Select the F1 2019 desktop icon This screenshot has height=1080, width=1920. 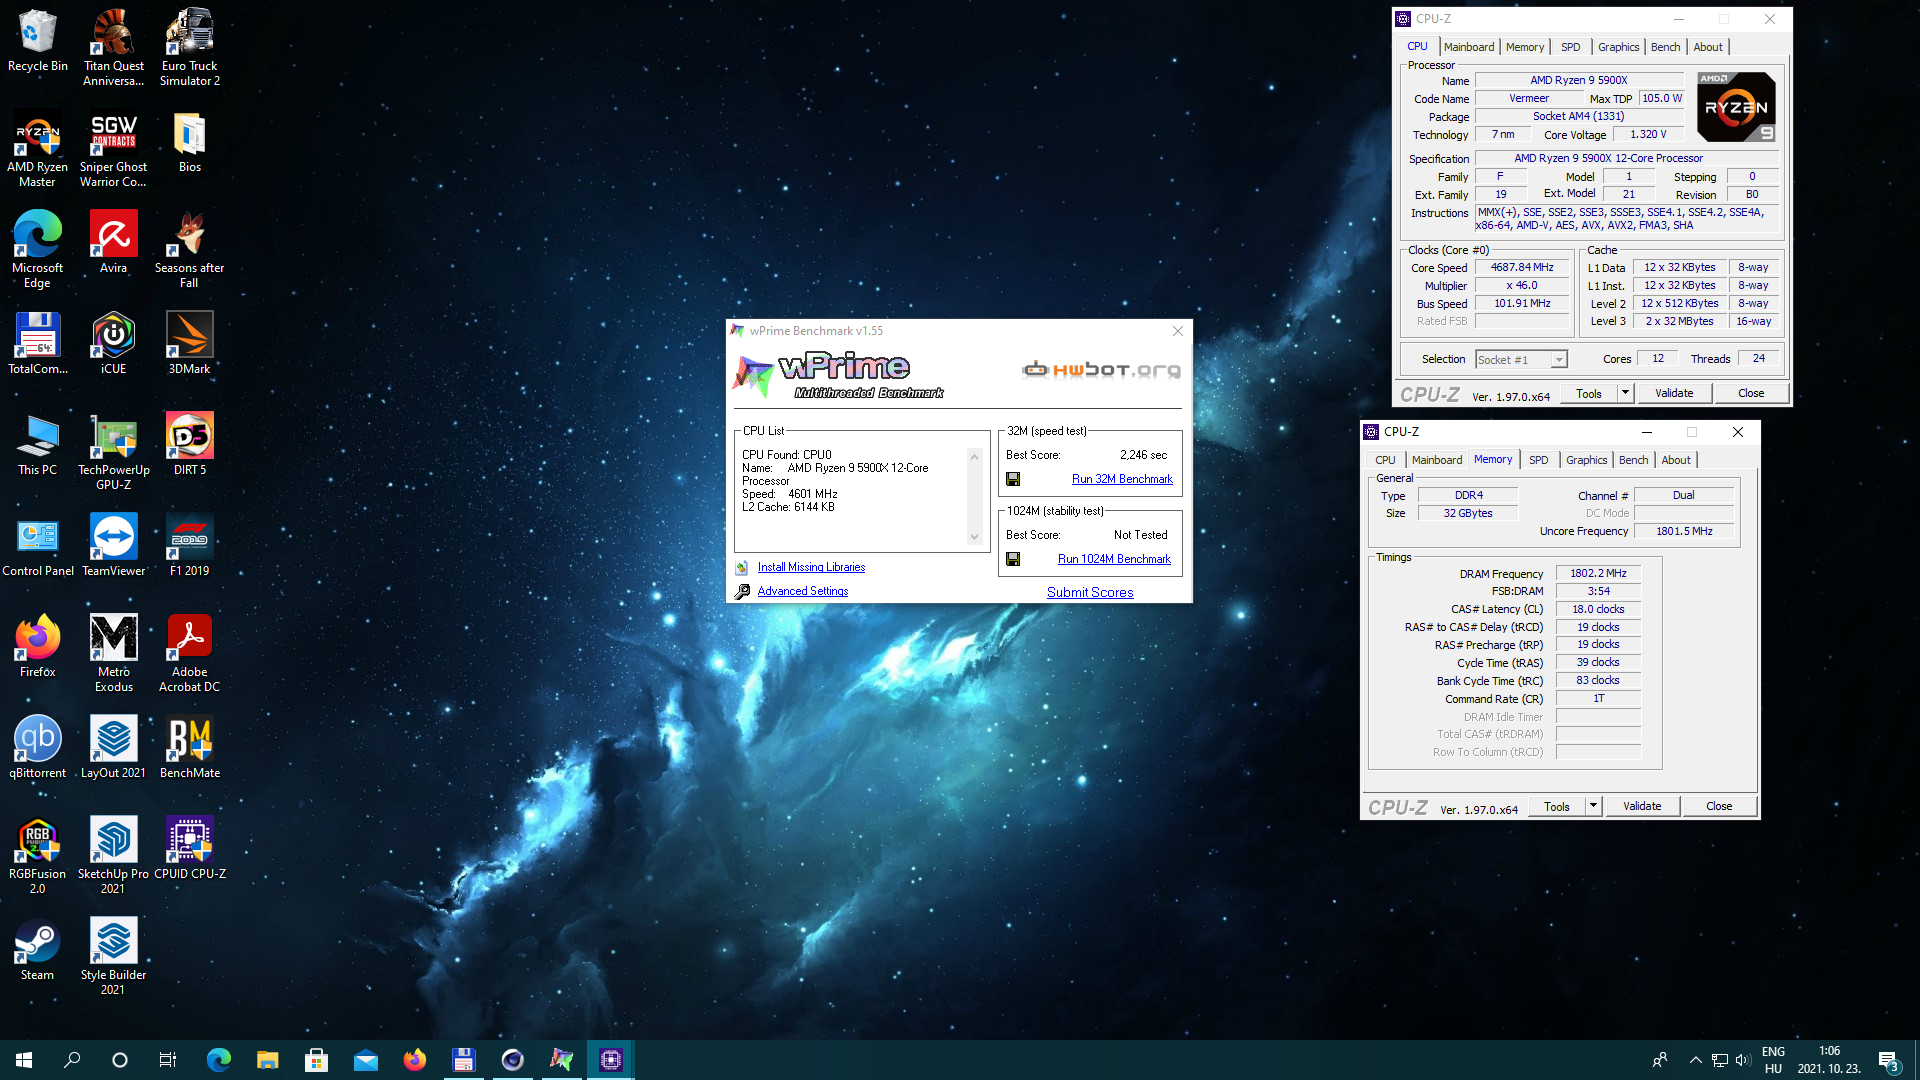click(189, 546)
